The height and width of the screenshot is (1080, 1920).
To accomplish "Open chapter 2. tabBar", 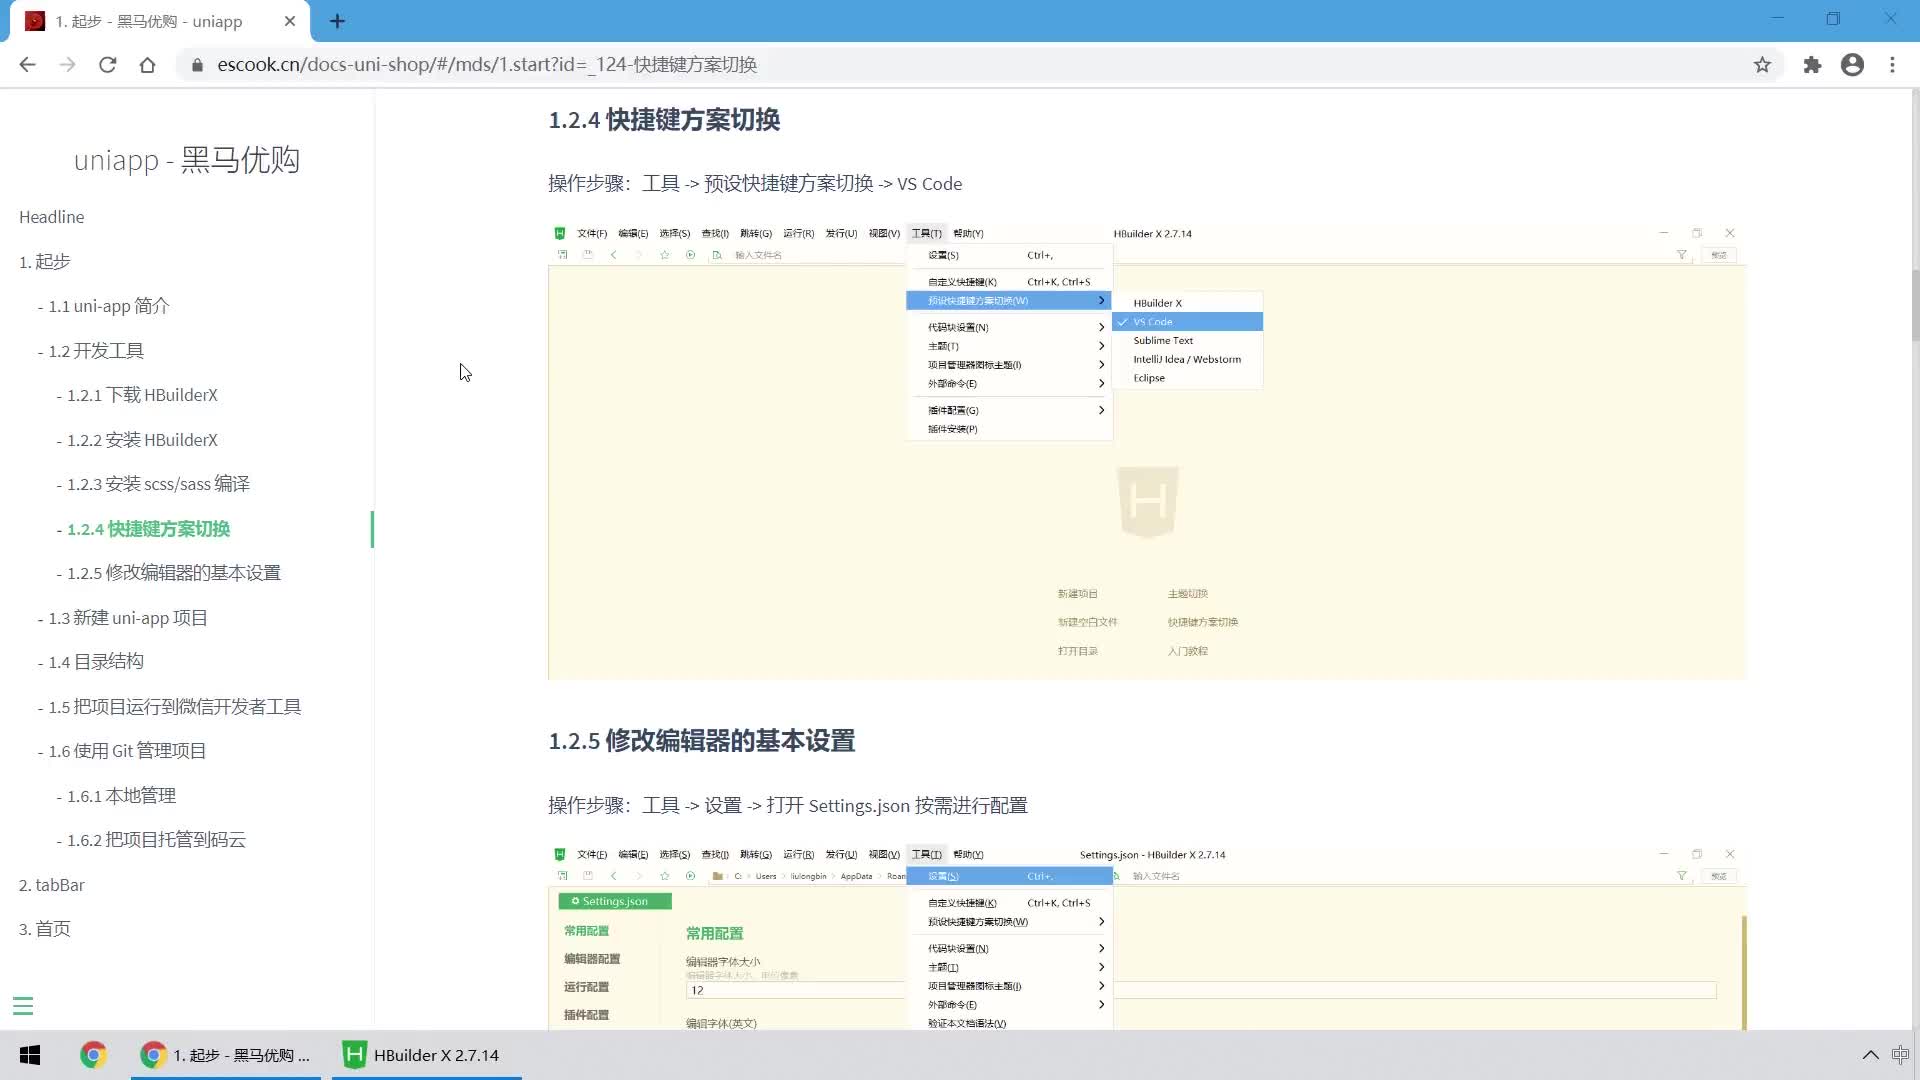I will tap(52, 885).
